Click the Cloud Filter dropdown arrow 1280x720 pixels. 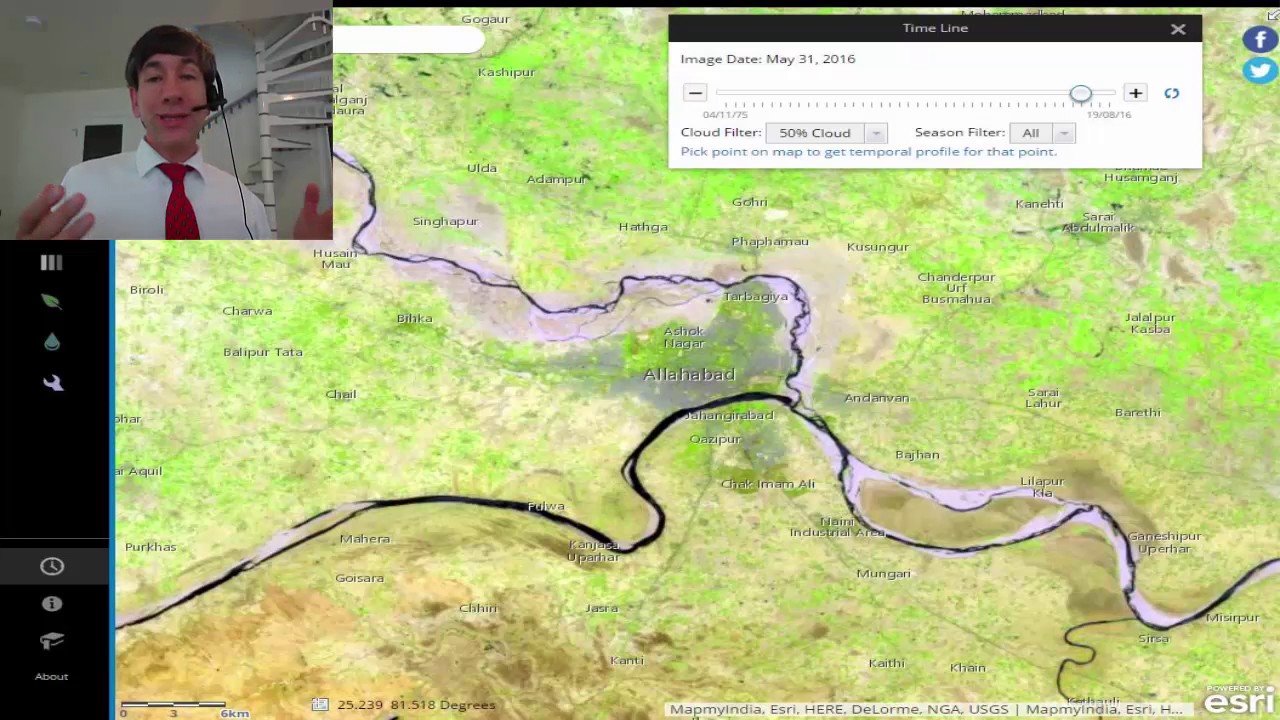tap(876, 133)
